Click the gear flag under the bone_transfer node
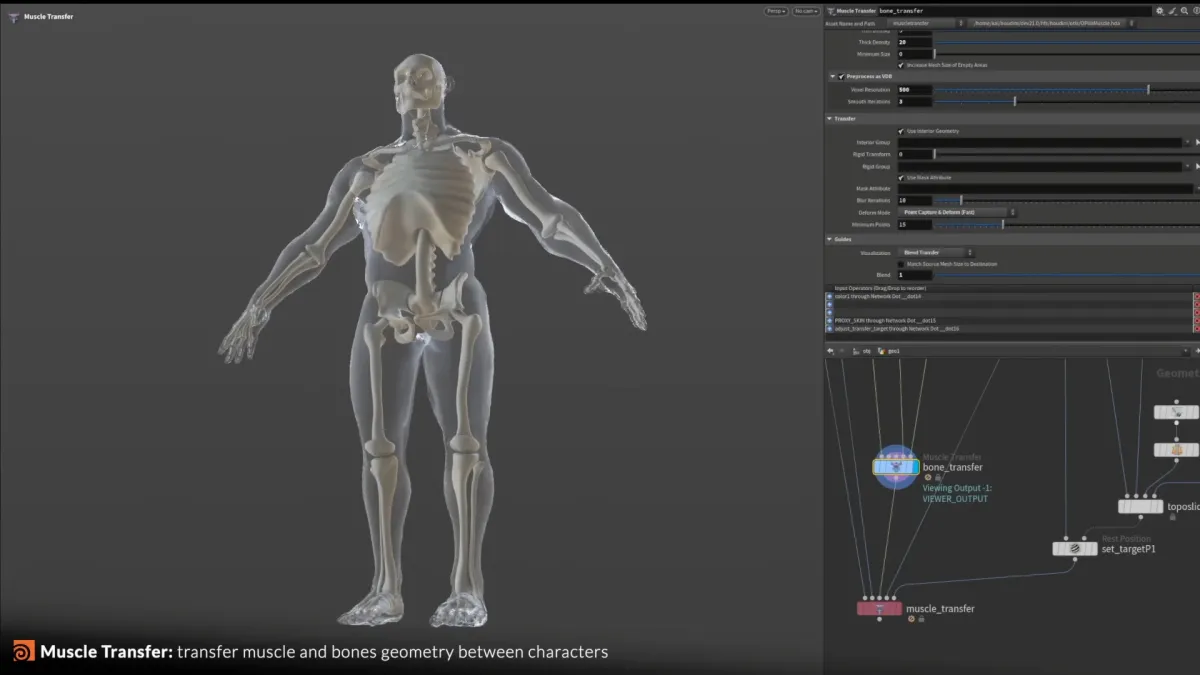 click(928, 478)
